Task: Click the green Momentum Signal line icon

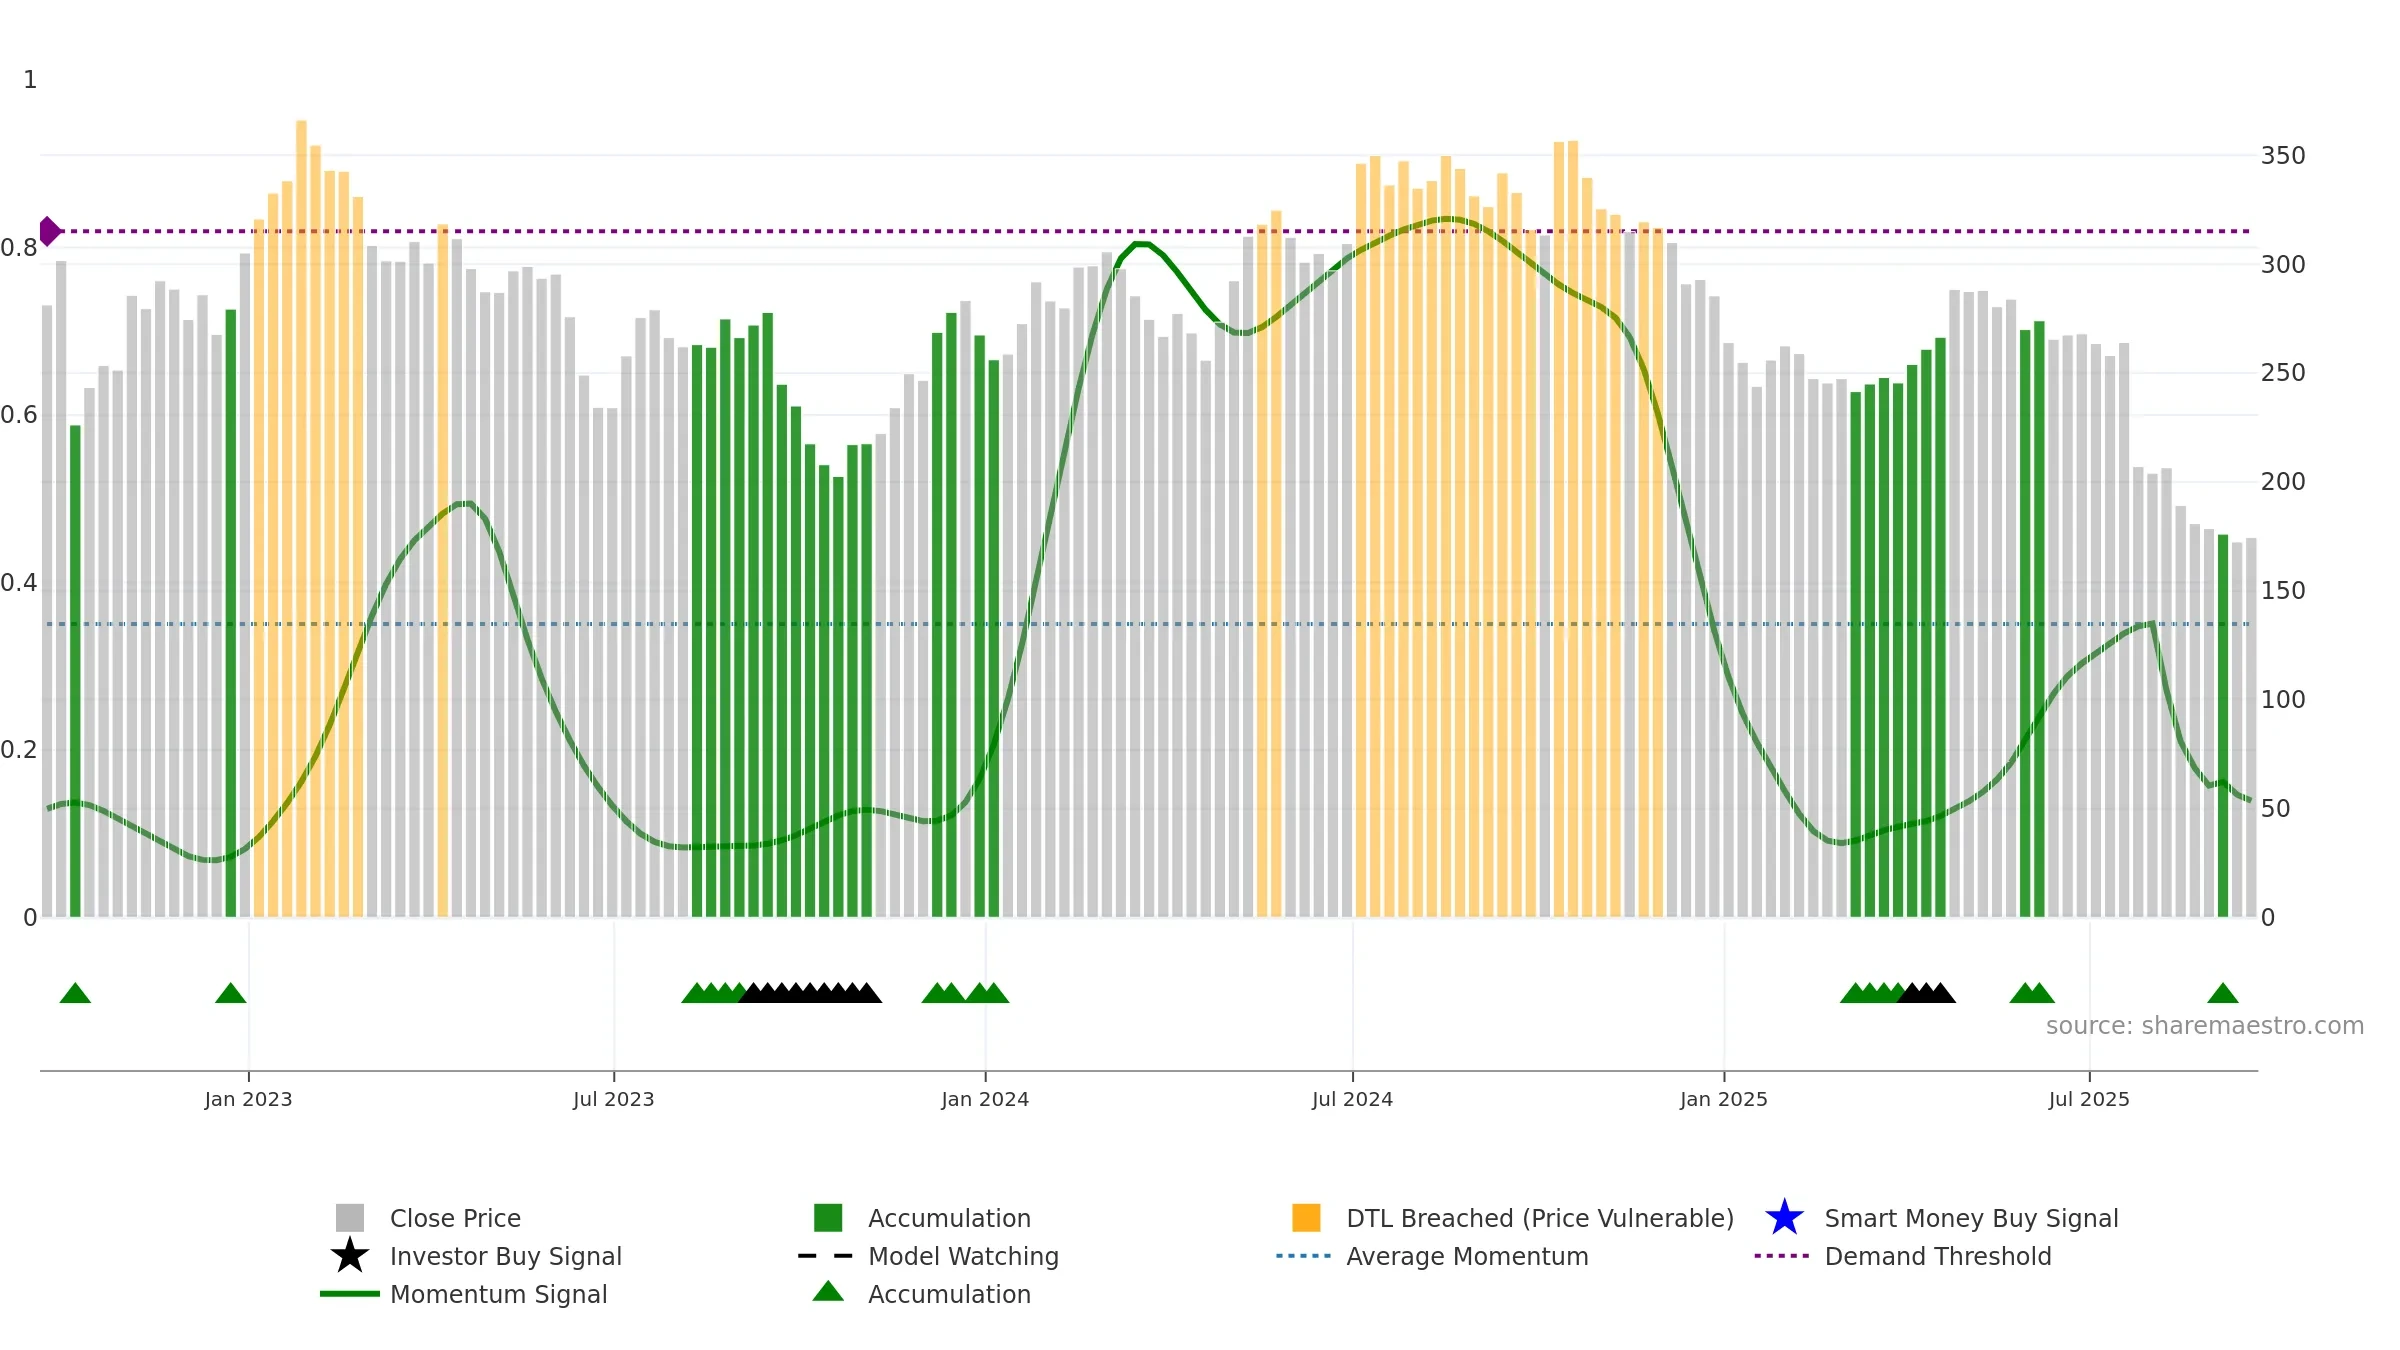Action: point(350,1294)
